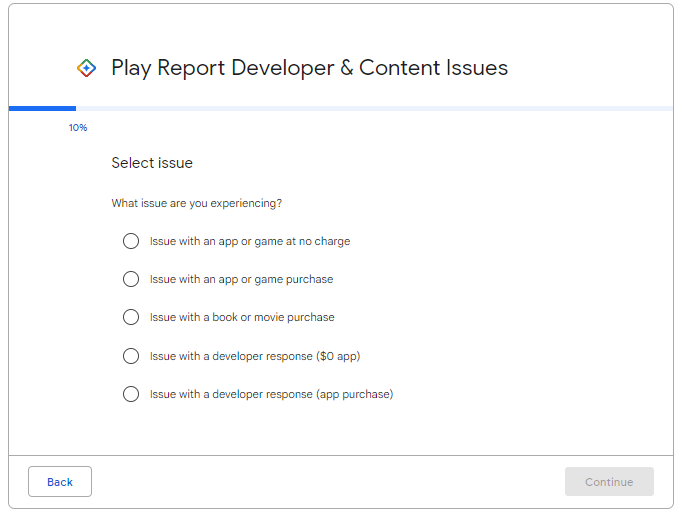Click 'What issue are you experiencing?' question
This screenshot has width=682, height=517.
pyautogui.click(x=197, y=203)
